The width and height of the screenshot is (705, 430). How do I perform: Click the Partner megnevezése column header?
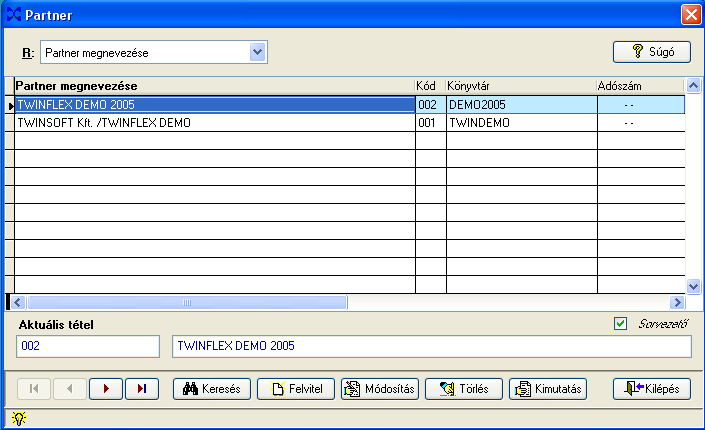click(214, 86)
